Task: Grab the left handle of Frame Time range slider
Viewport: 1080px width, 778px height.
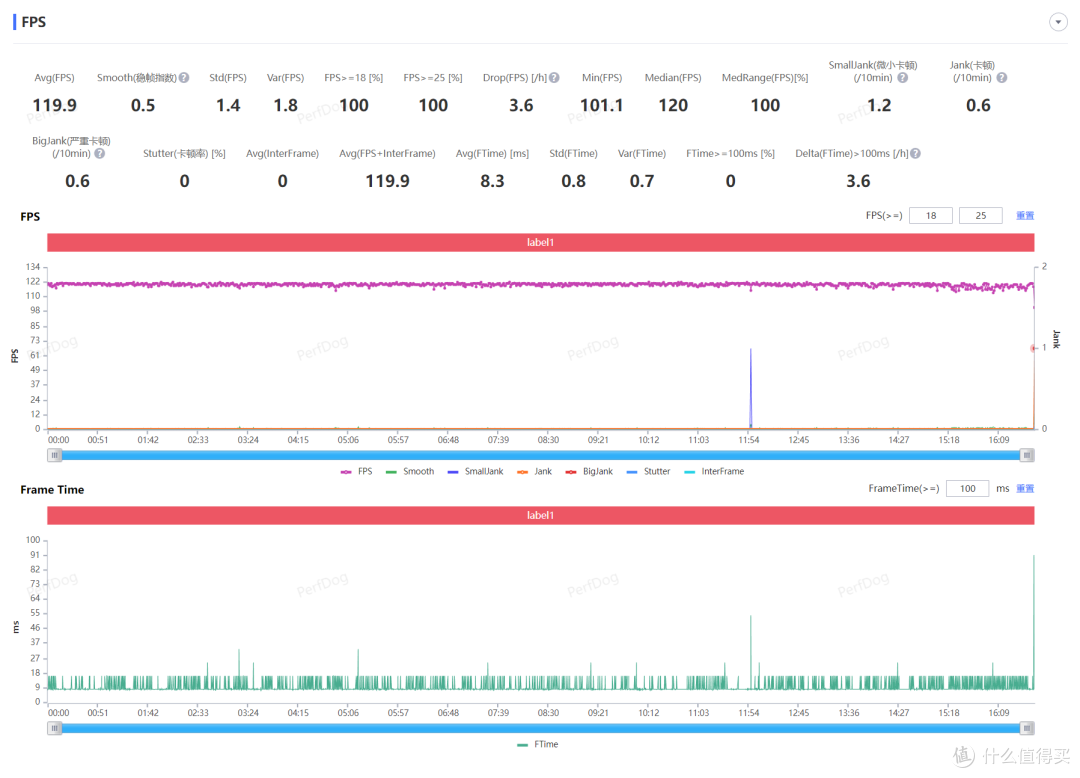Action: click(x=54, y=728)
